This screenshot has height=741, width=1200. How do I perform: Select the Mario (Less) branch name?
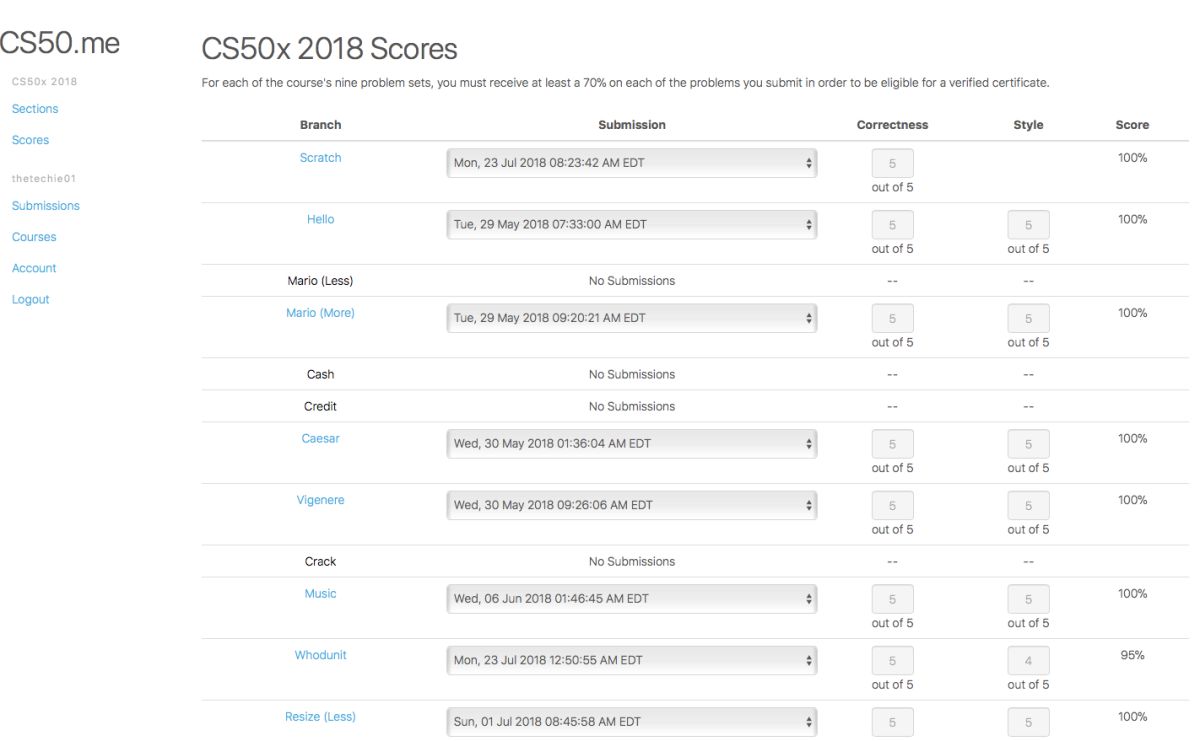coord(320,281)
